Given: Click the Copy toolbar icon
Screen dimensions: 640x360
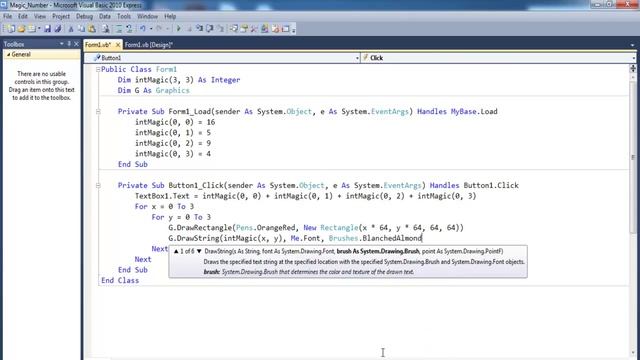Looking at the screenshot, I should click(x=81, y=29).
